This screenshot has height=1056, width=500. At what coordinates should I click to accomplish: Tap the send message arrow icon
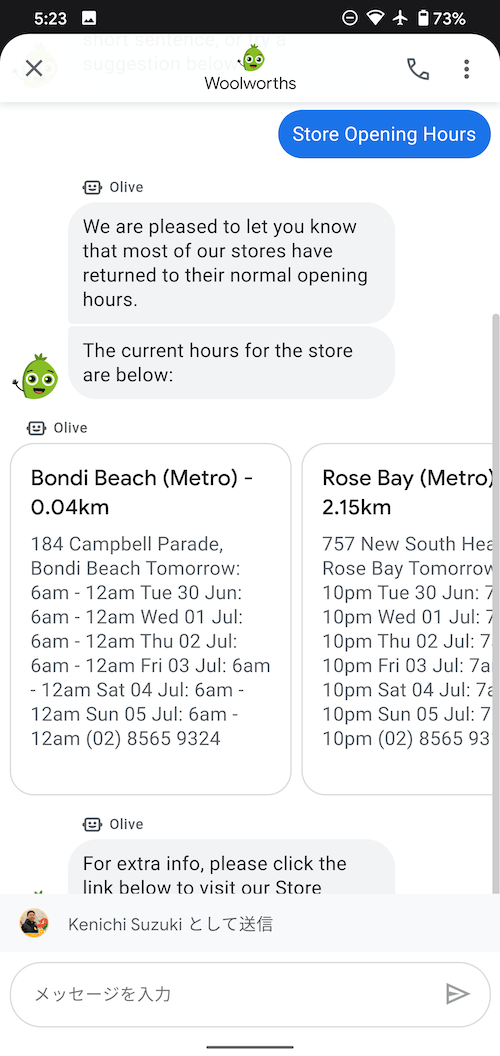(458, 993)
